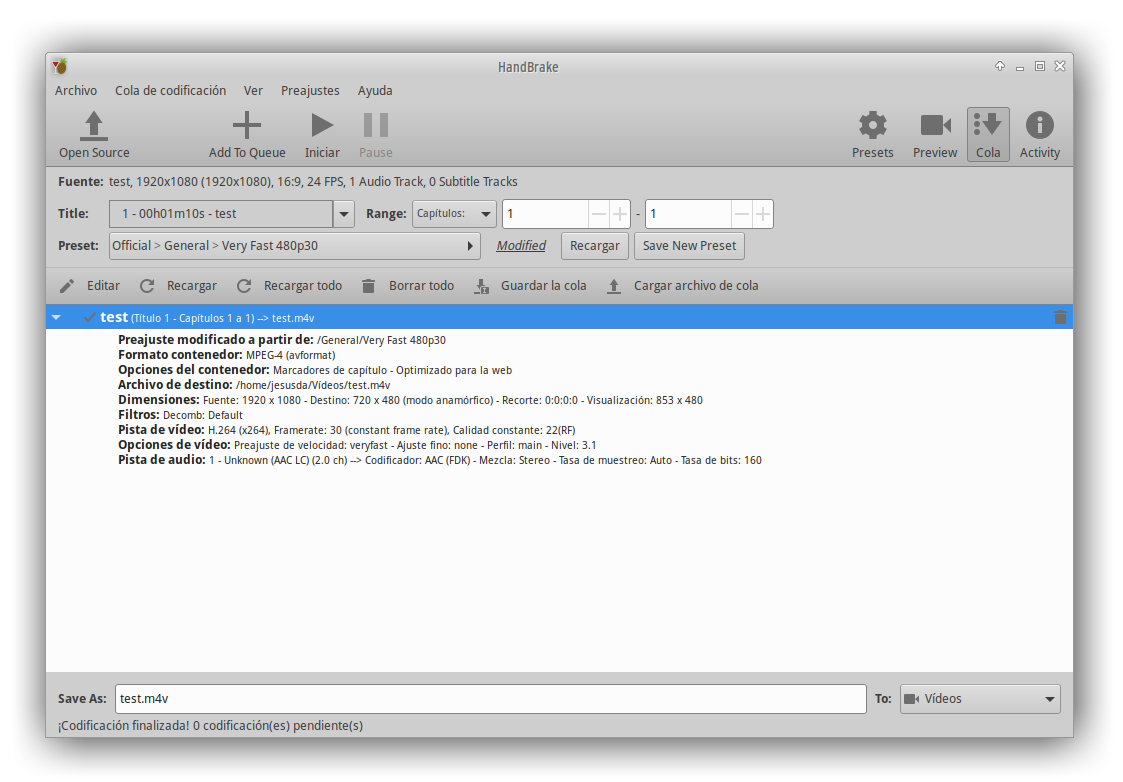Click the Save As filename field
Screen dimensions: 1123x782
[x=490, y=699]
